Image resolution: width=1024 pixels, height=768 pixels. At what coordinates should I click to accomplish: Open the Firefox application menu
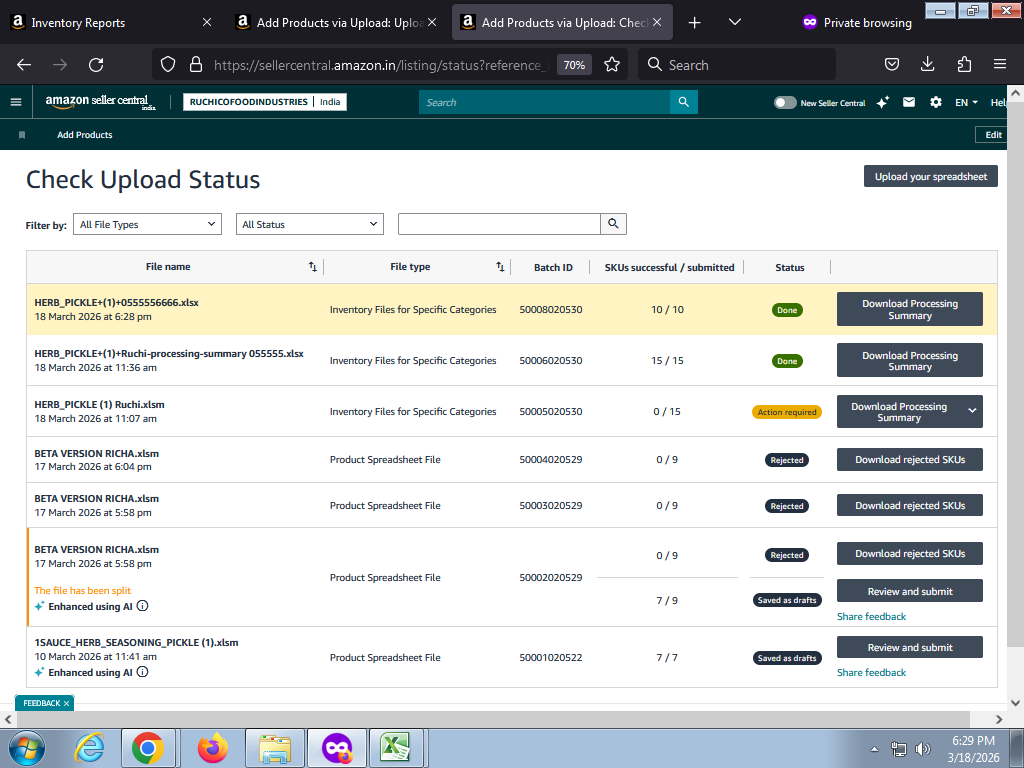(x=1000, y=65)
